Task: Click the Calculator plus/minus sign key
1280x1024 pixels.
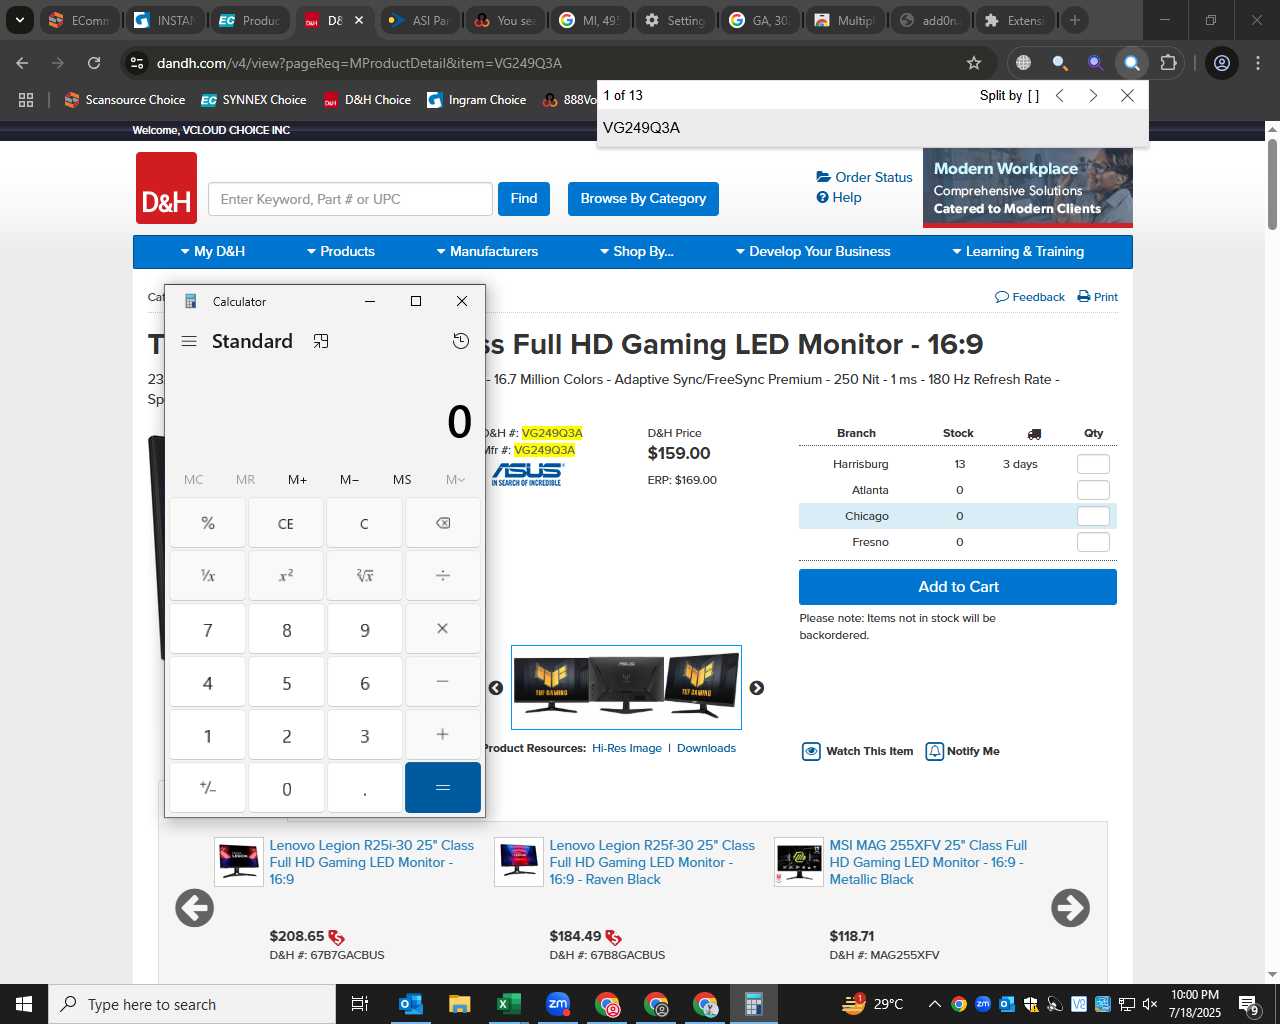Action: click(x=208, y=788)
